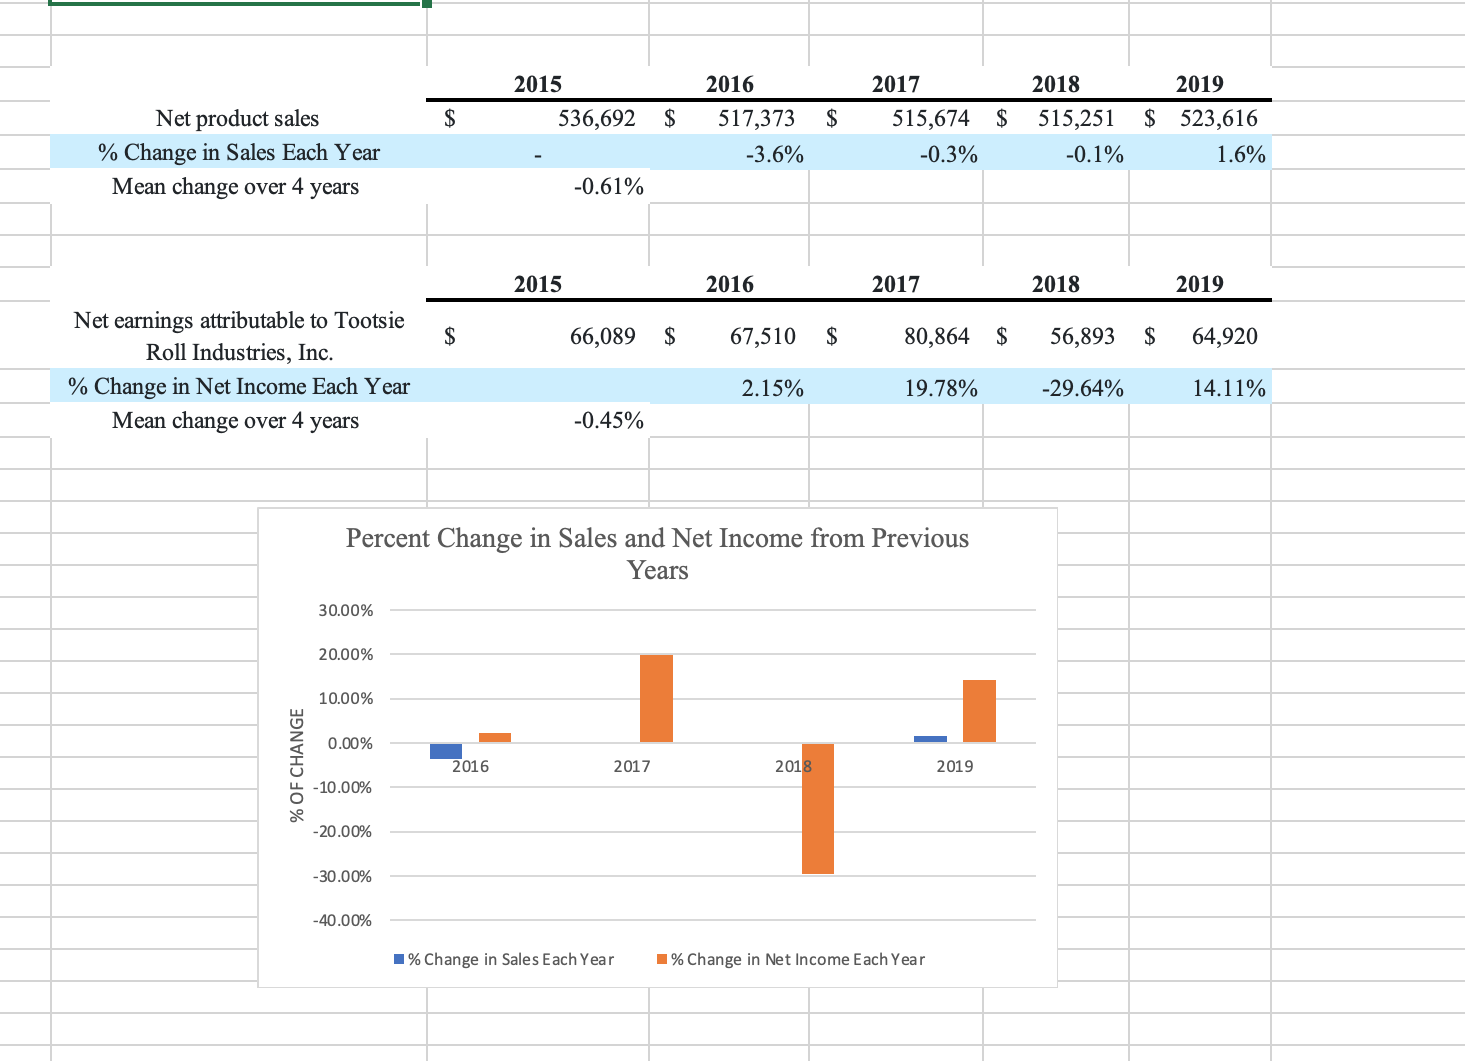The image size is (1465, 1061).
Task: Click the 2019 sales value 523,616
Action: tap(1218, 118)
